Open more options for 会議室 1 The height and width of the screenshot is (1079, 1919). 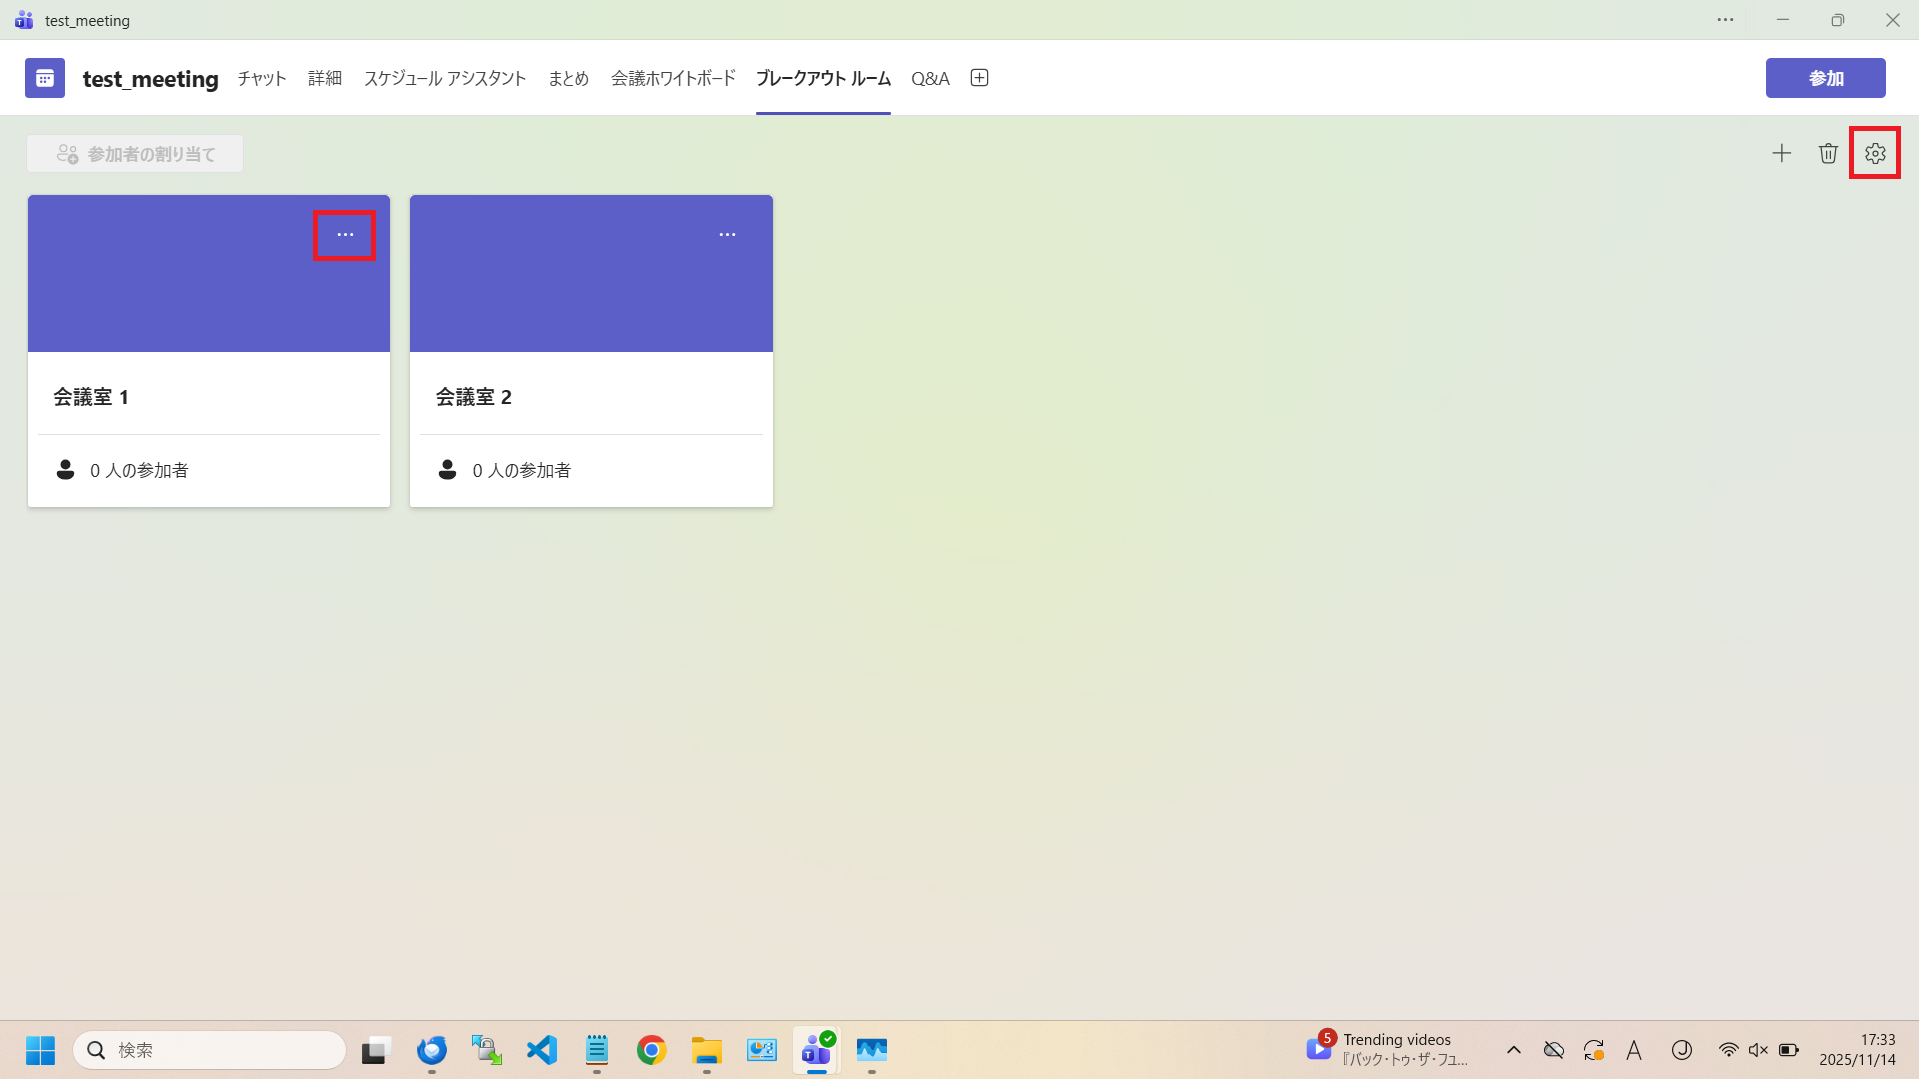pos(345,235)
